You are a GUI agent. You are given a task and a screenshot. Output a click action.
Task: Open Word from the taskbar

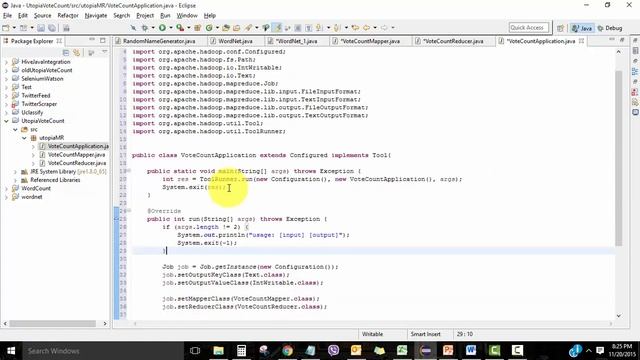click(471, 351)
